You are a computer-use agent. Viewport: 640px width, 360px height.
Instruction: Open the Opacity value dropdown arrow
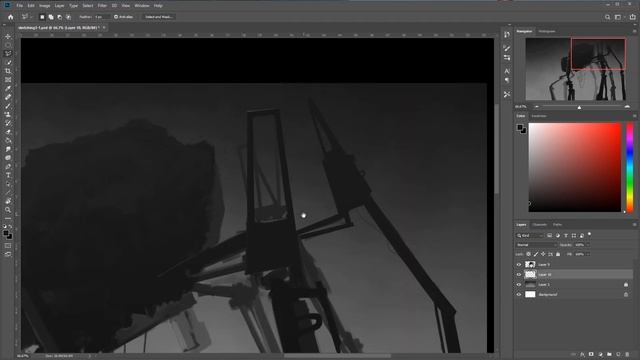click(588, 245)
